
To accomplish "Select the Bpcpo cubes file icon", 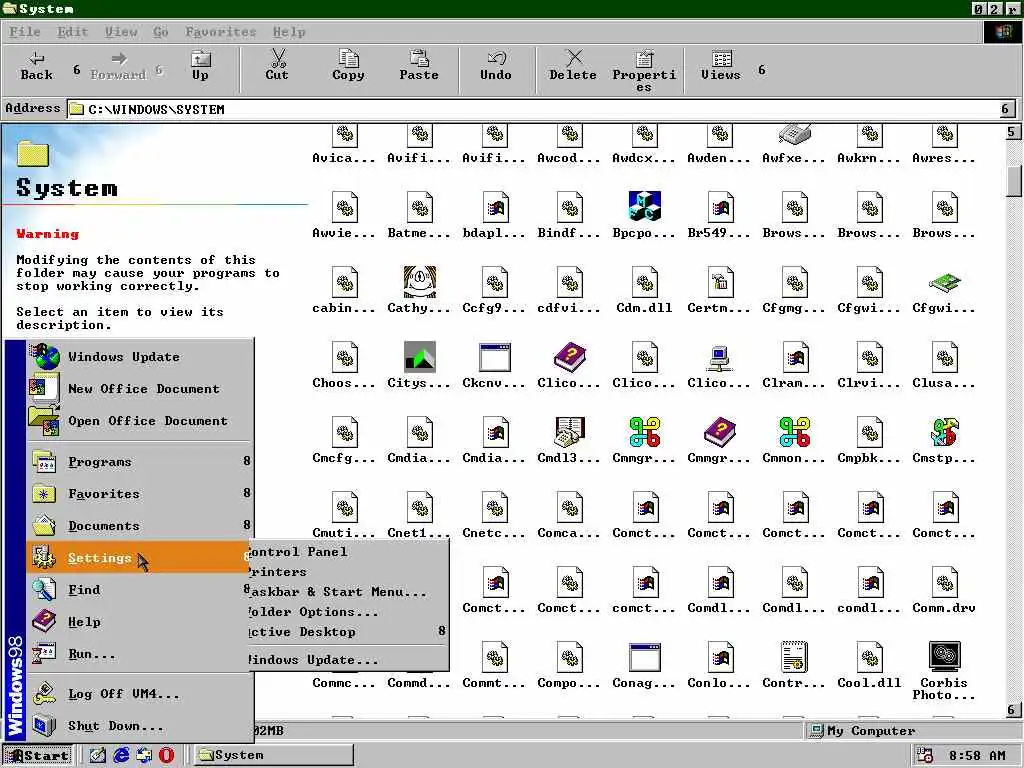I will (x=644, y=206).
